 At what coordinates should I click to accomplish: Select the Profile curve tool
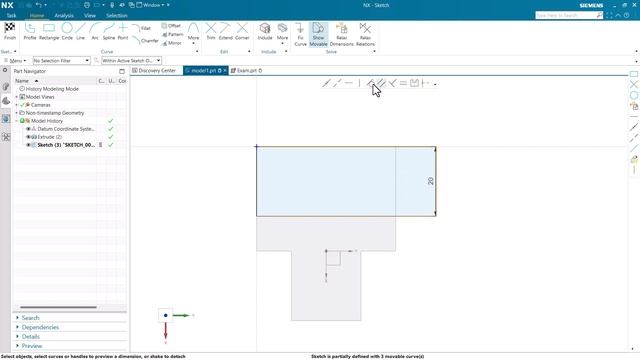coord(30,31)
